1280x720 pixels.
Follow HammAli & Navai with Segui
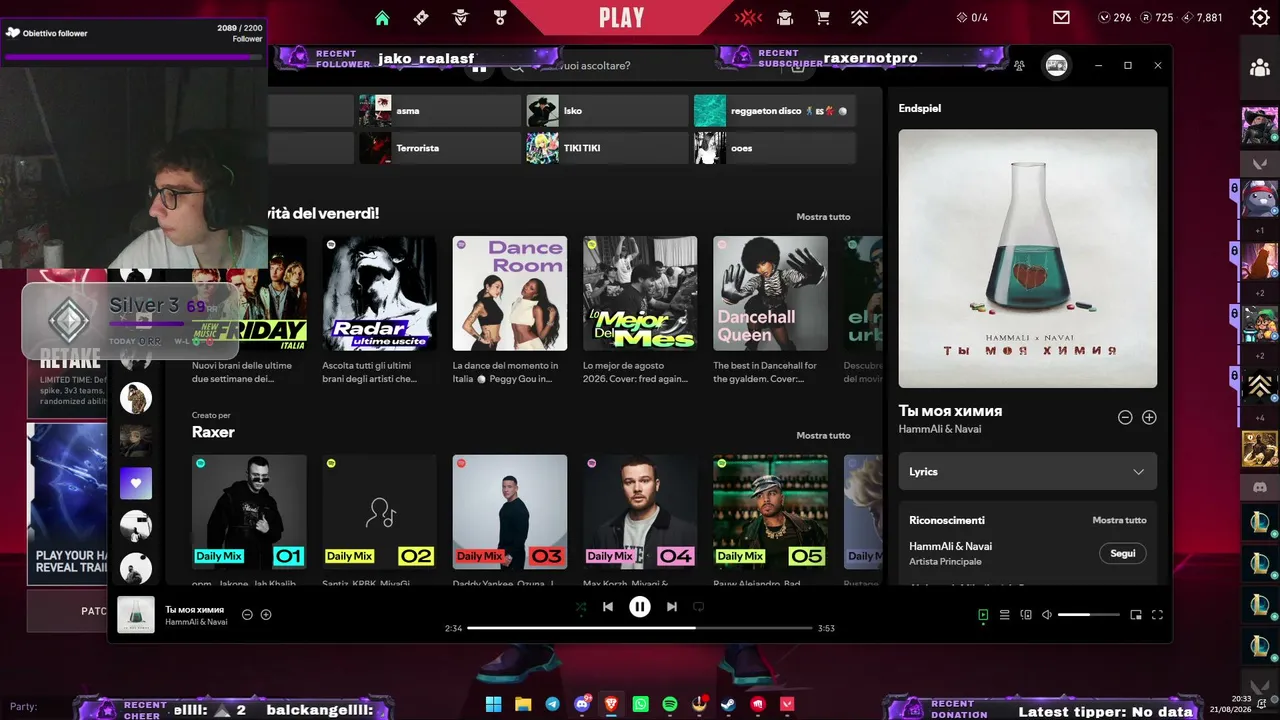pyautogui.click(x=1123, y=553)
